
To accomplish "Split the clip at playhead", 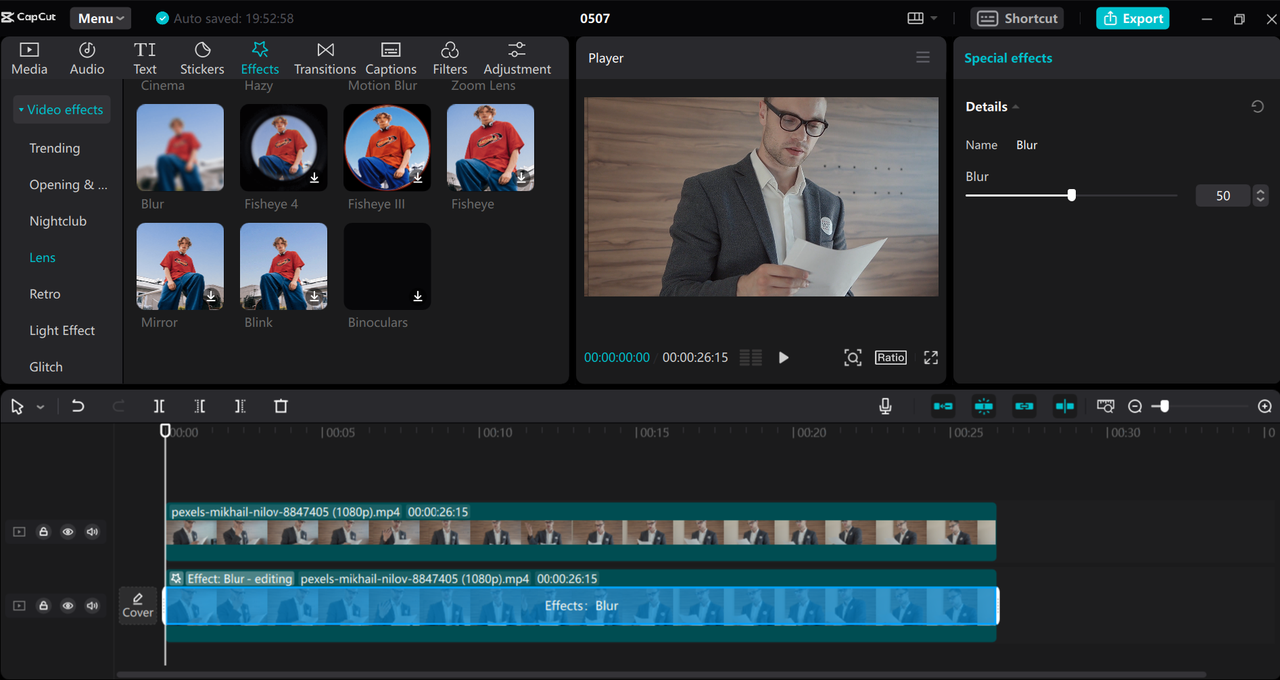I will (159, 406).
